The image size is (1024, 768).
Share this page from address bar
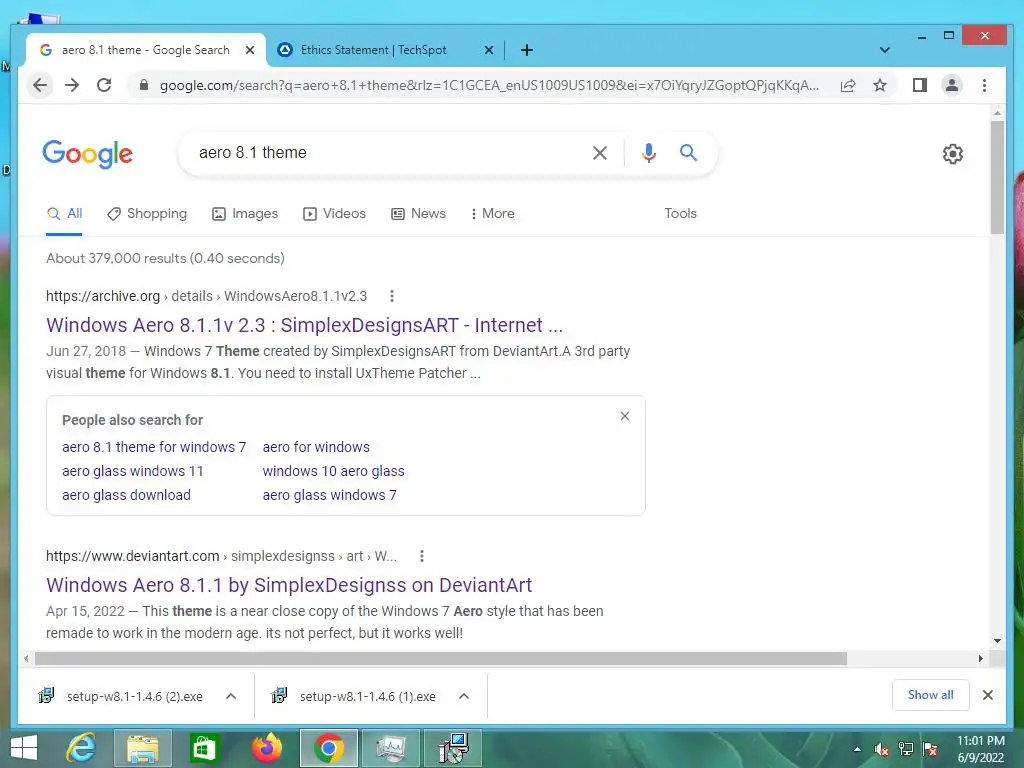[848, 86]
